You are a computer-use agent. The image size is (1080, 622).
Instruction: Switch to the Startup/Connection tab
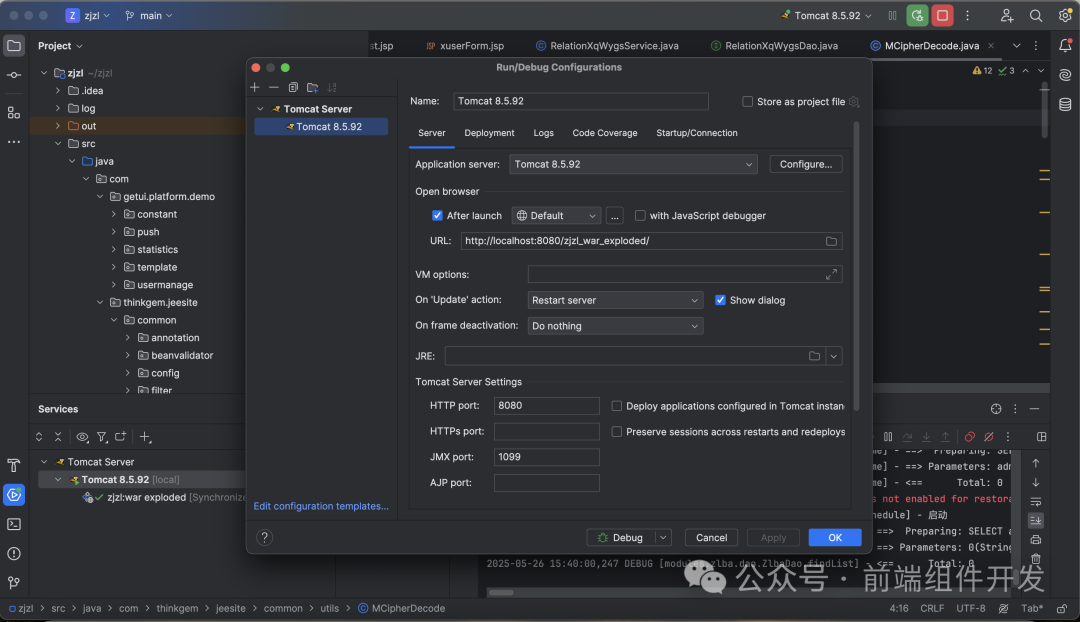696,133
